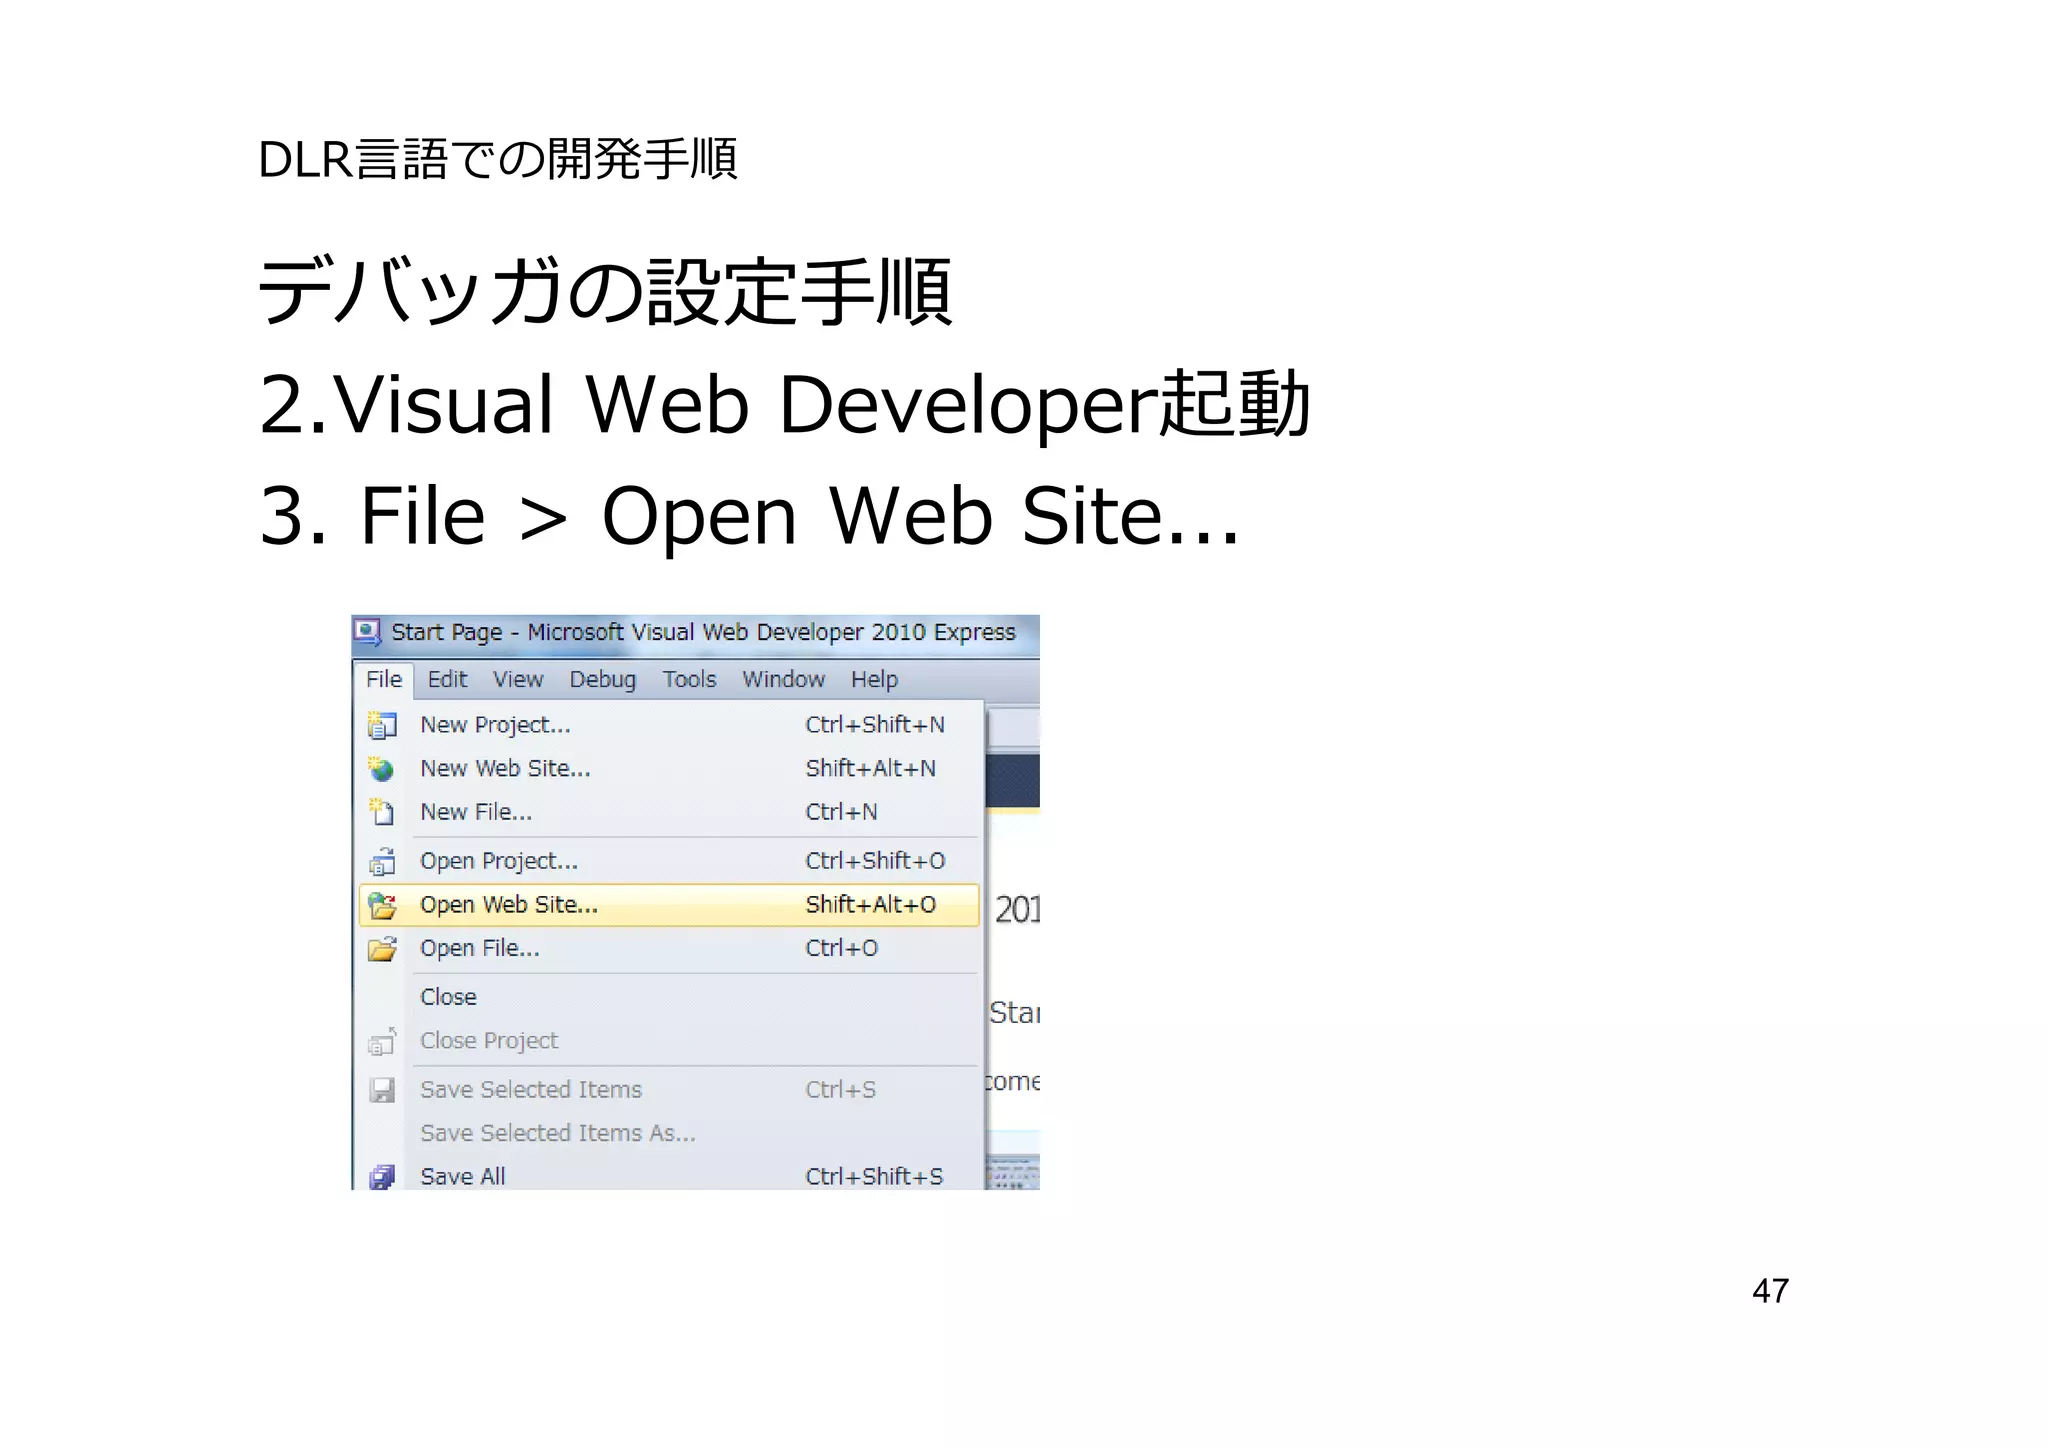Open the Edit menu
The height and width of the screenshot is (1448, 2048).
447,679
